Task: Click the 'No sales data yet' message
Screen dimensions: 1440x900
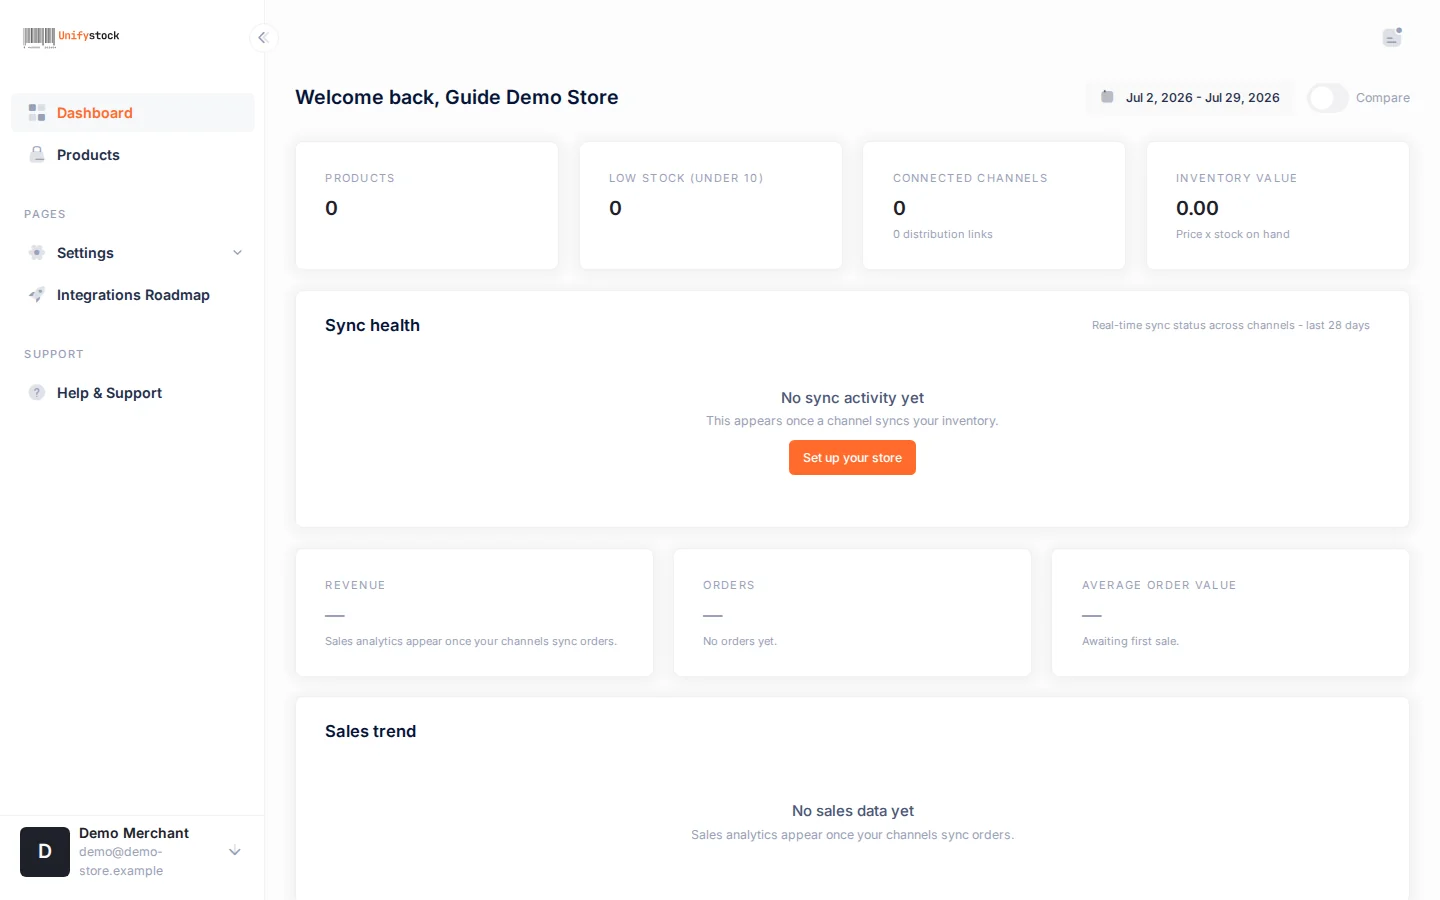Action: [853, 811]
